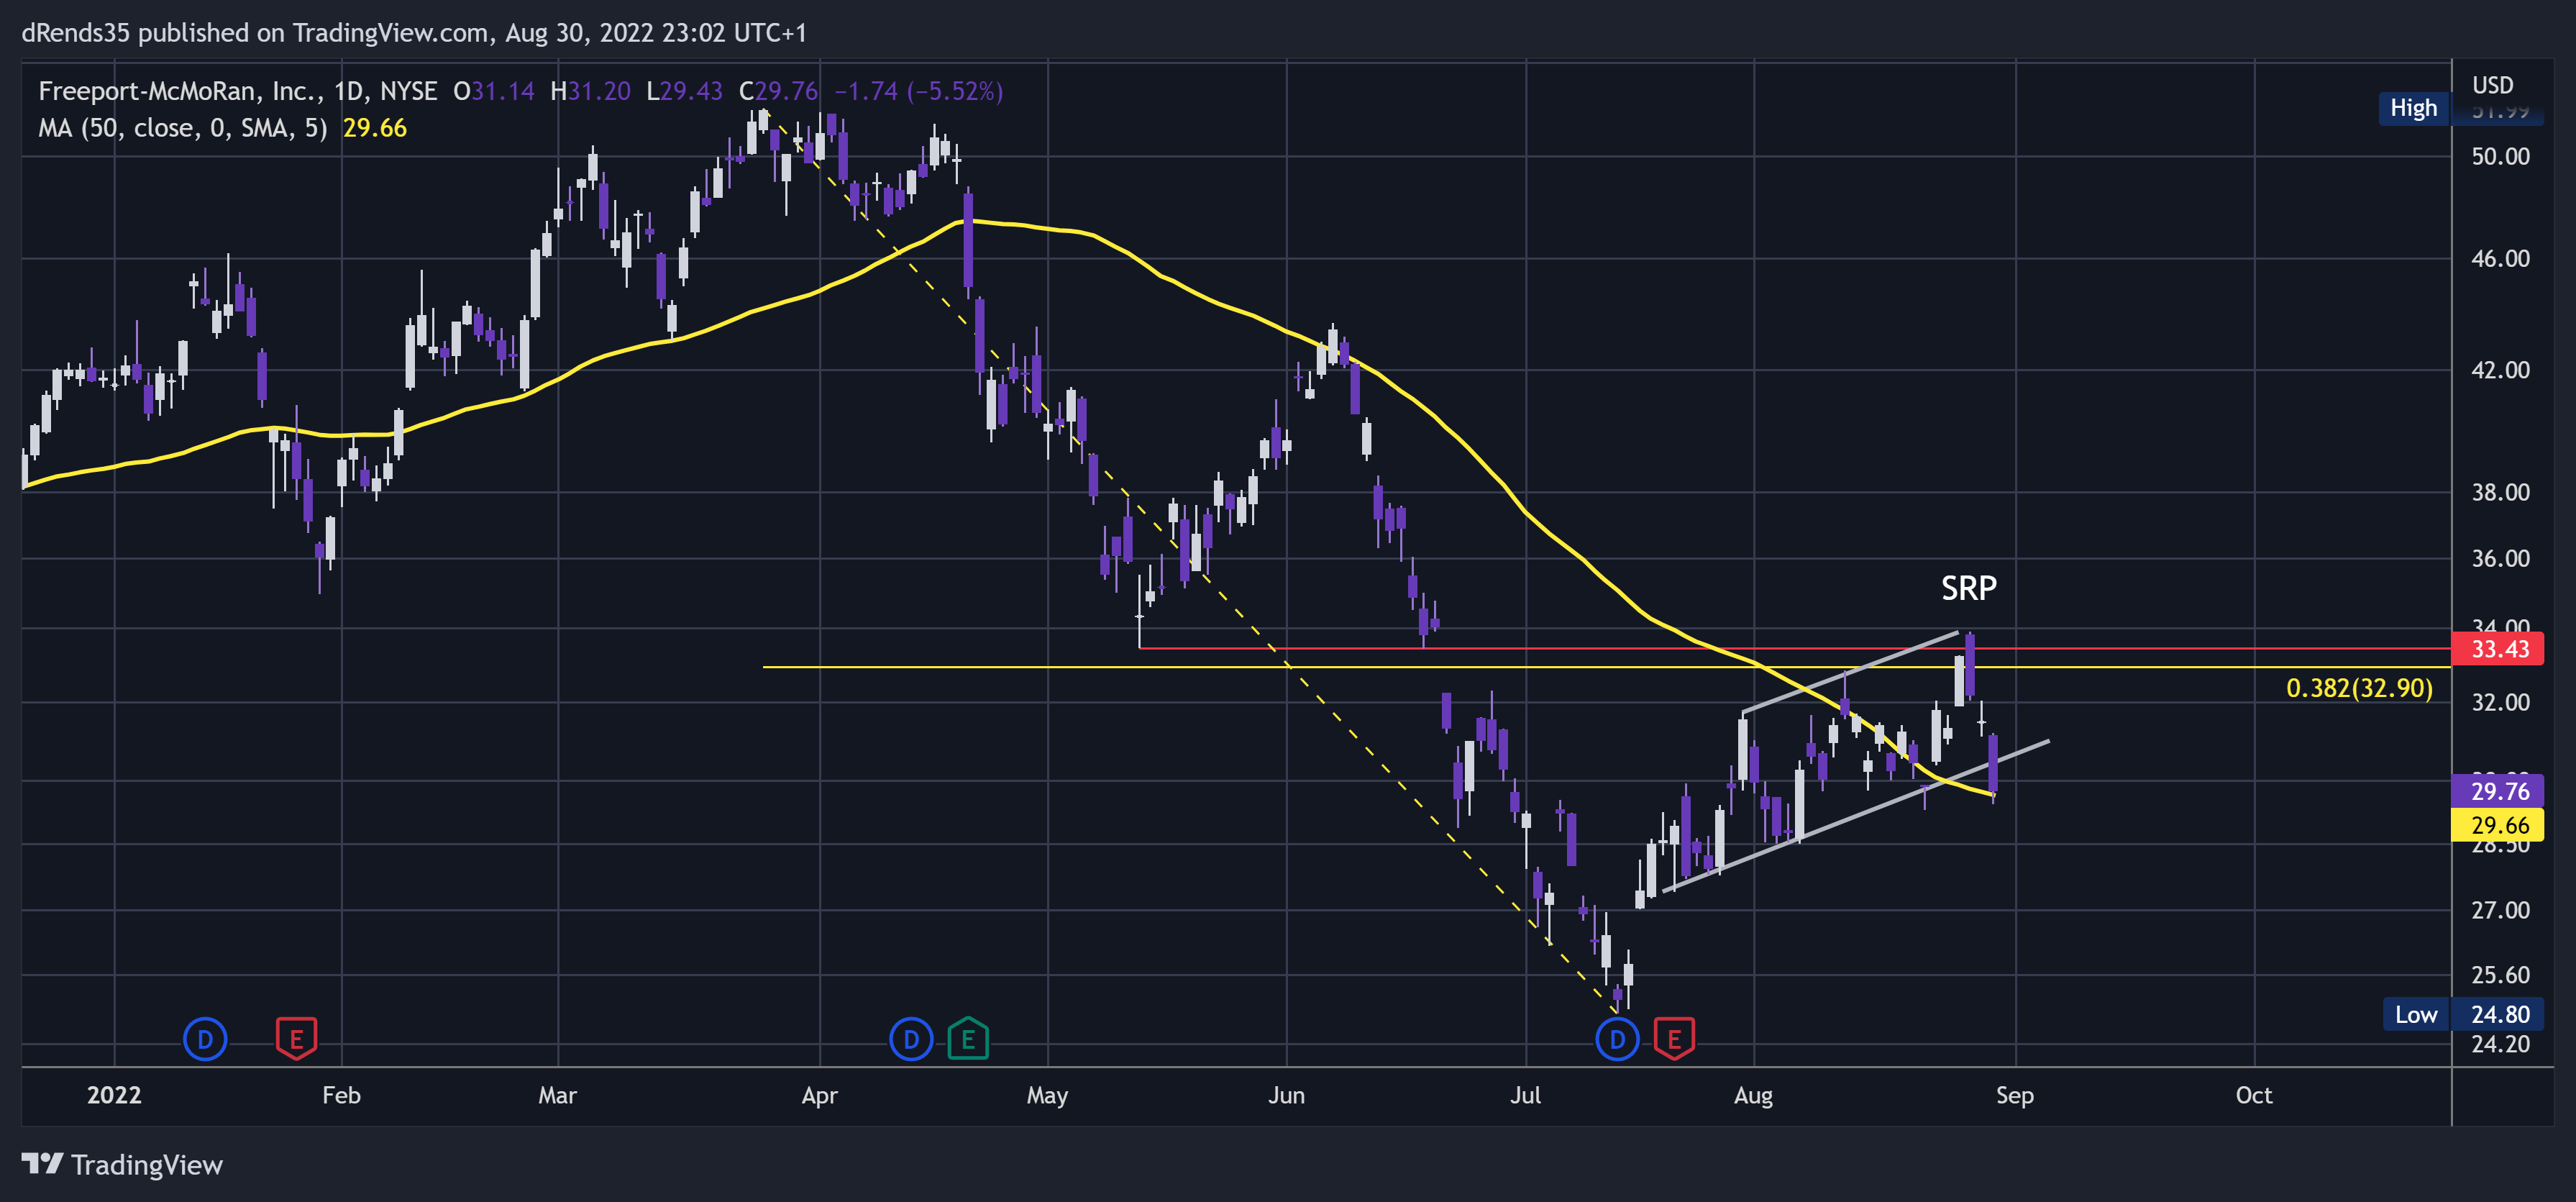Click the change value −1.74 (−5.52%)

tap(918, 91)
